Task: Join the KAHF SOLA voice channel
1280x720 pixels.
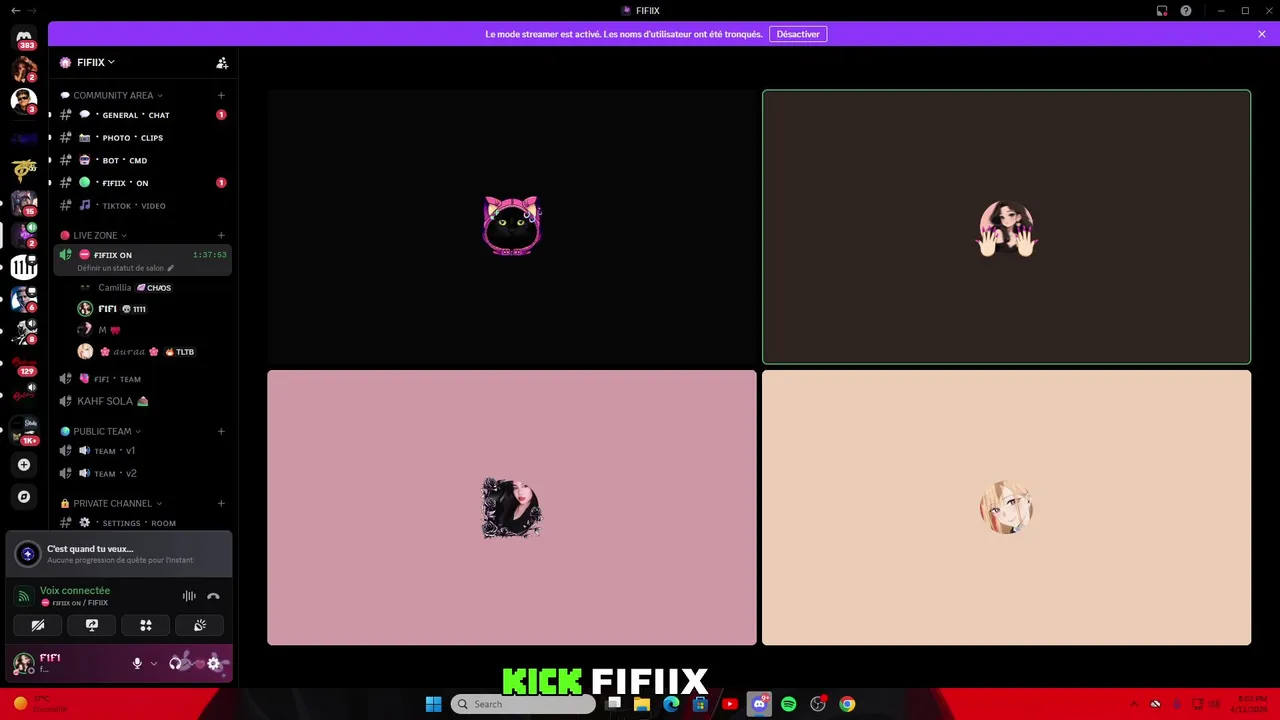Action: click(142, 401)
